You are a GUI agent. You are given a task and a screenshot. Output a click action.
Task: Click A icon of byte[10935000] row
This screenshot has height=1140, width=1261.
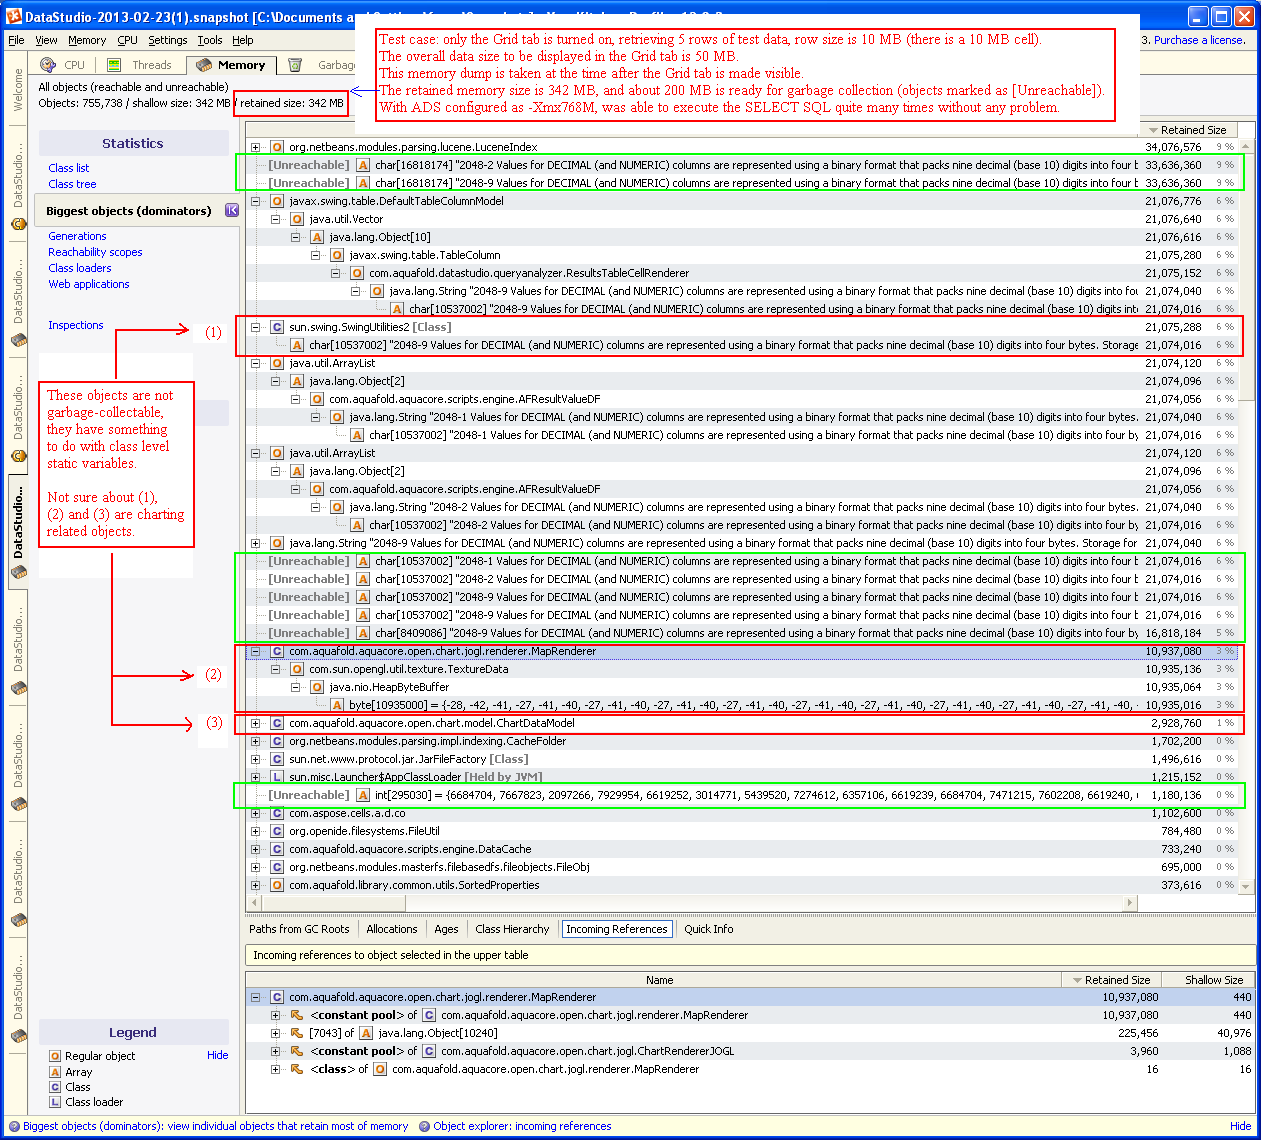tap(337, 705)
